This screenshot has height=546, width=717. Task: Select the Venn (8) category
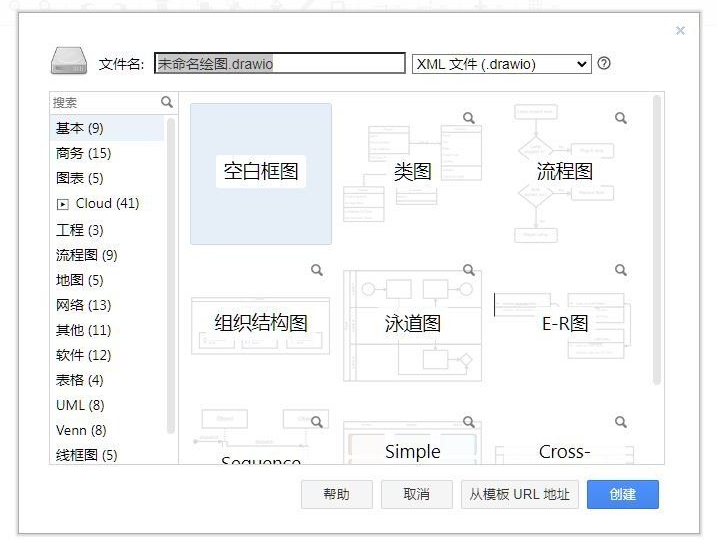107,430
